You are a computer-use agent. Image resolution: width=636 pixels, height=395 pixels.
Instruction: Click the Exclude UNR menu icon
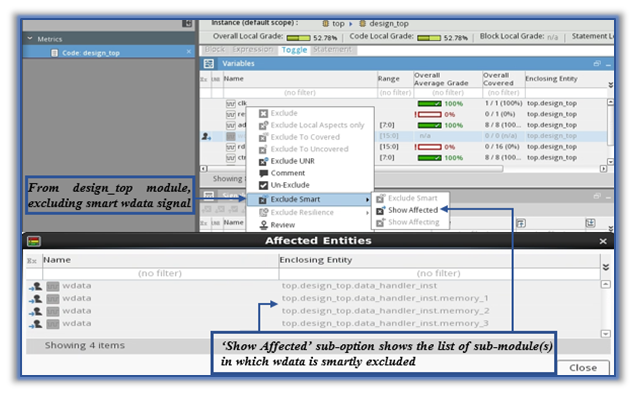(x=263, y=161)
